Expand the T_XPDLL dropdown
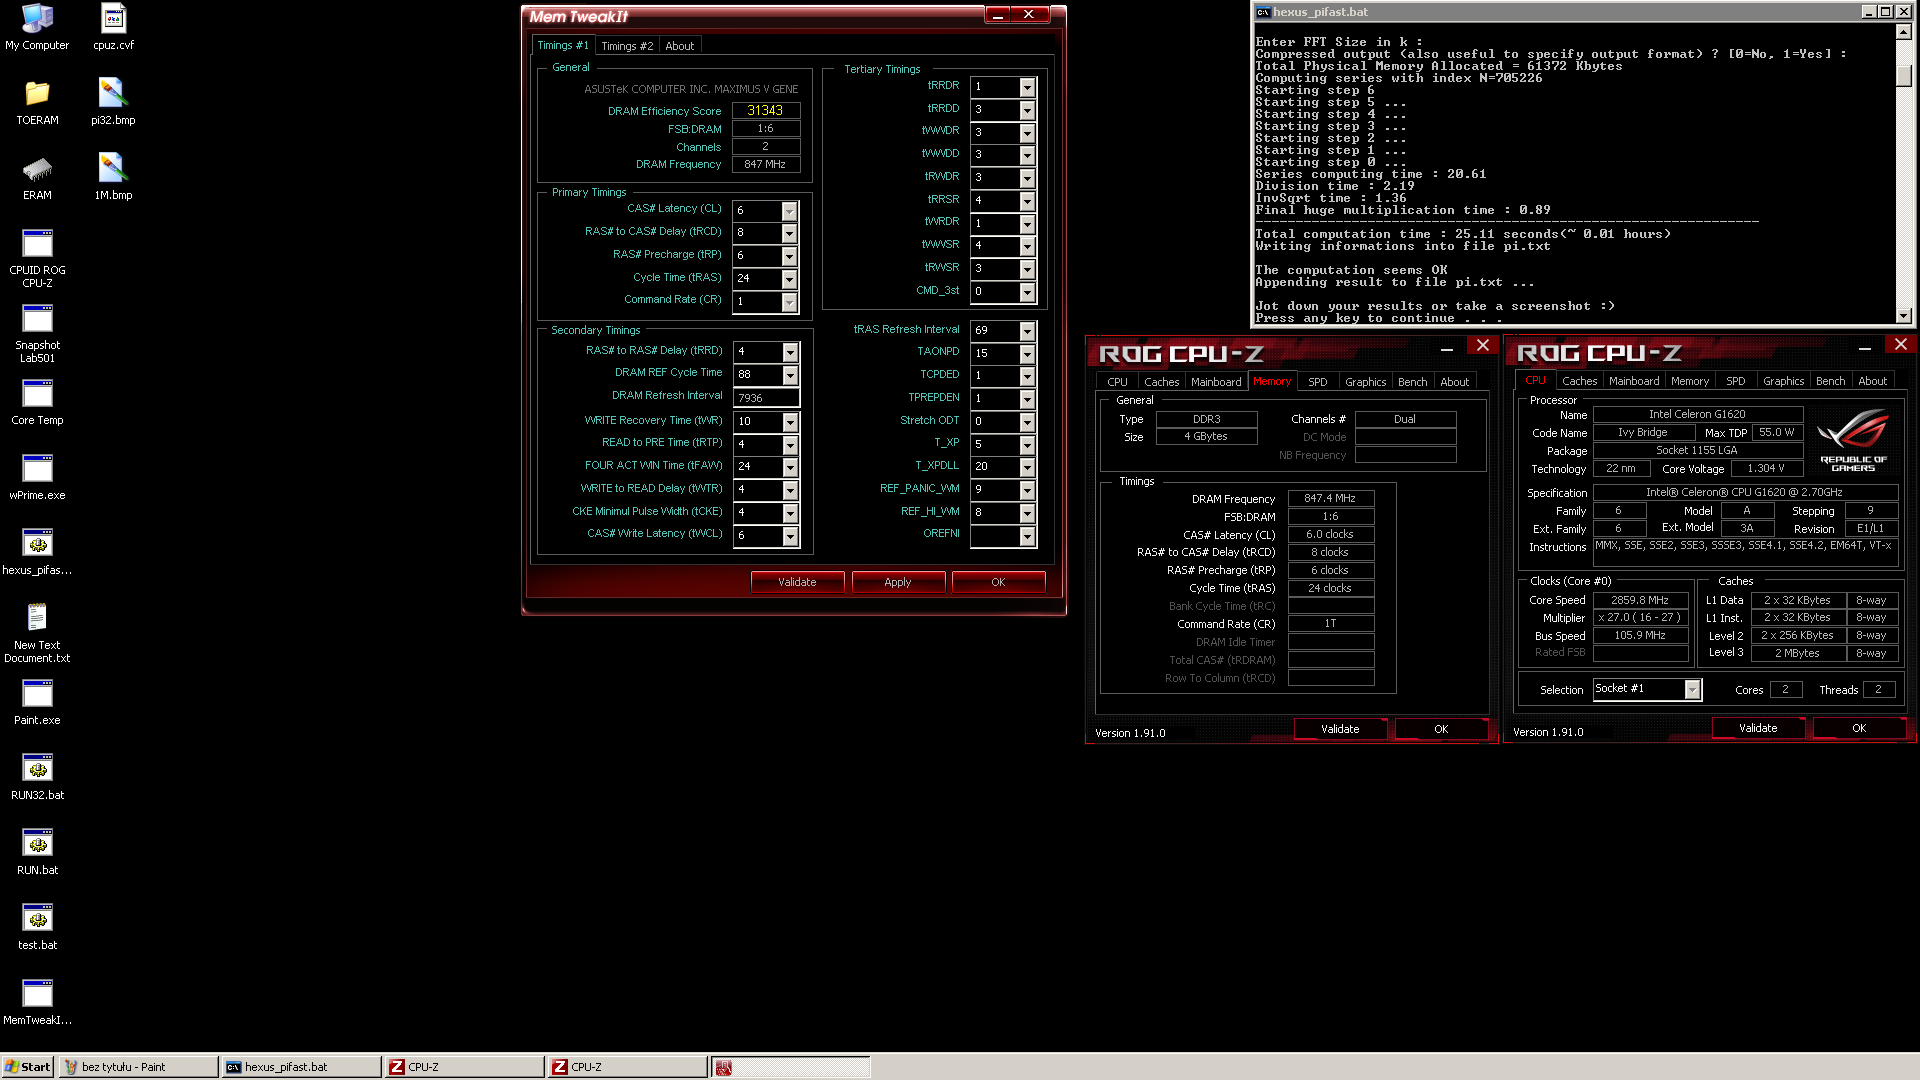This screenshot has height=1080, width=1920. [x=1027, y=467]
